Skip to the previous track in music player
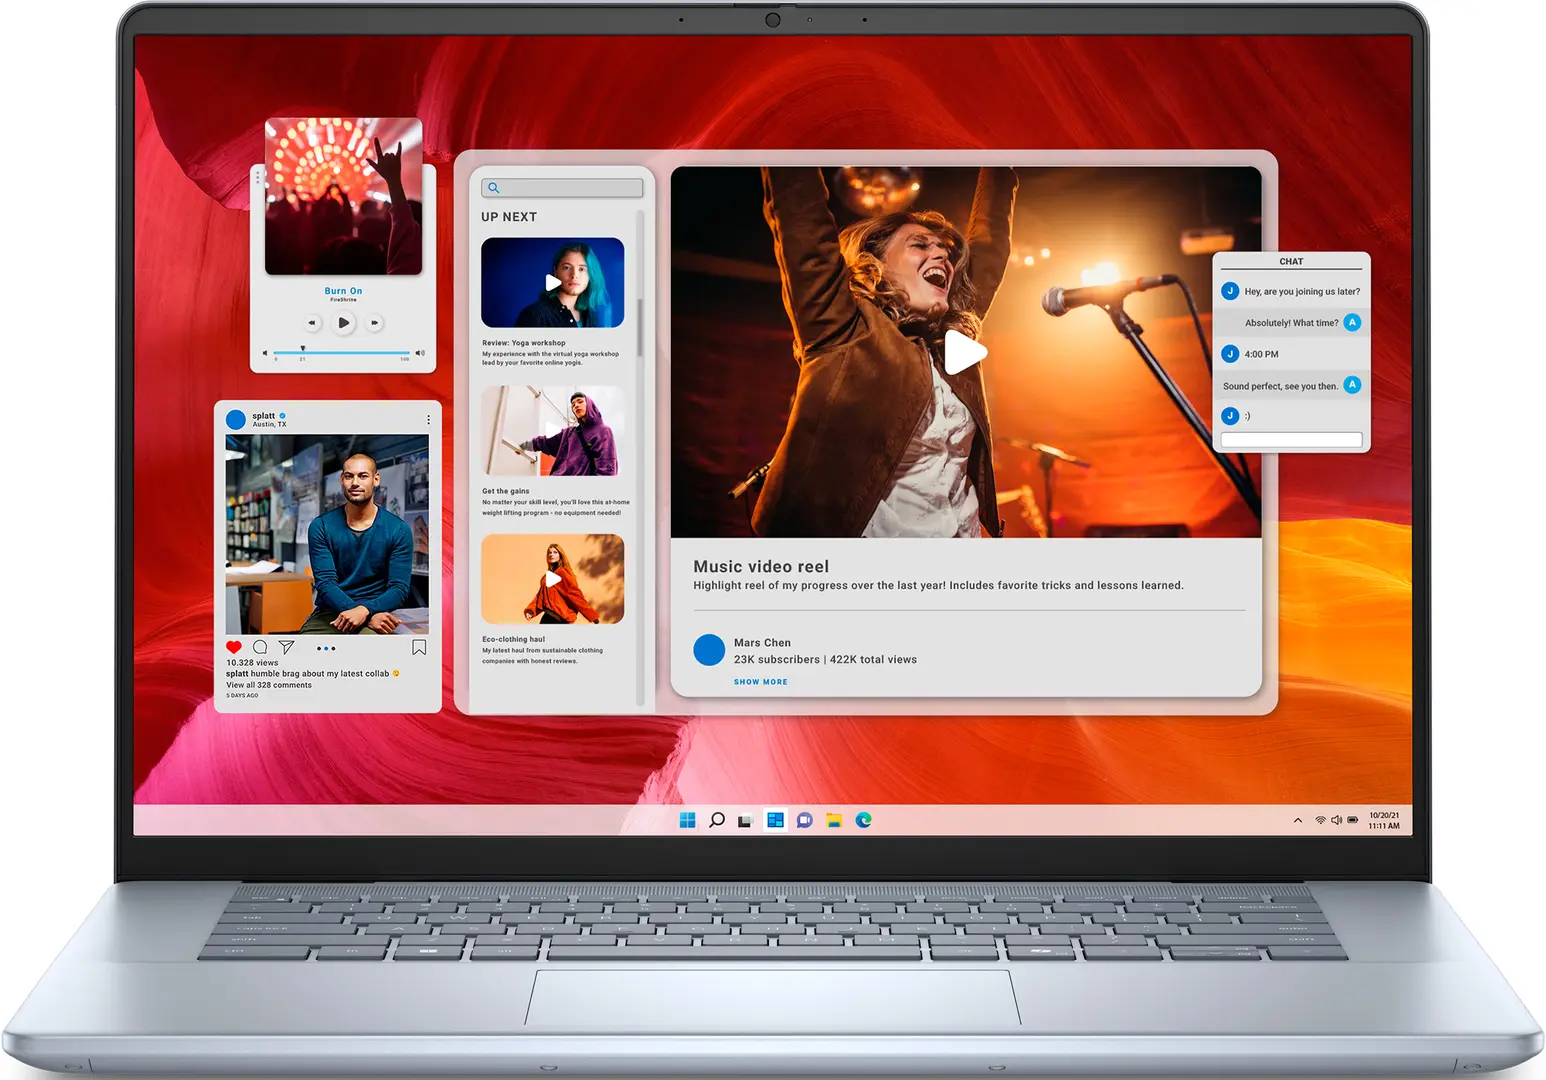 click(312, 323)
